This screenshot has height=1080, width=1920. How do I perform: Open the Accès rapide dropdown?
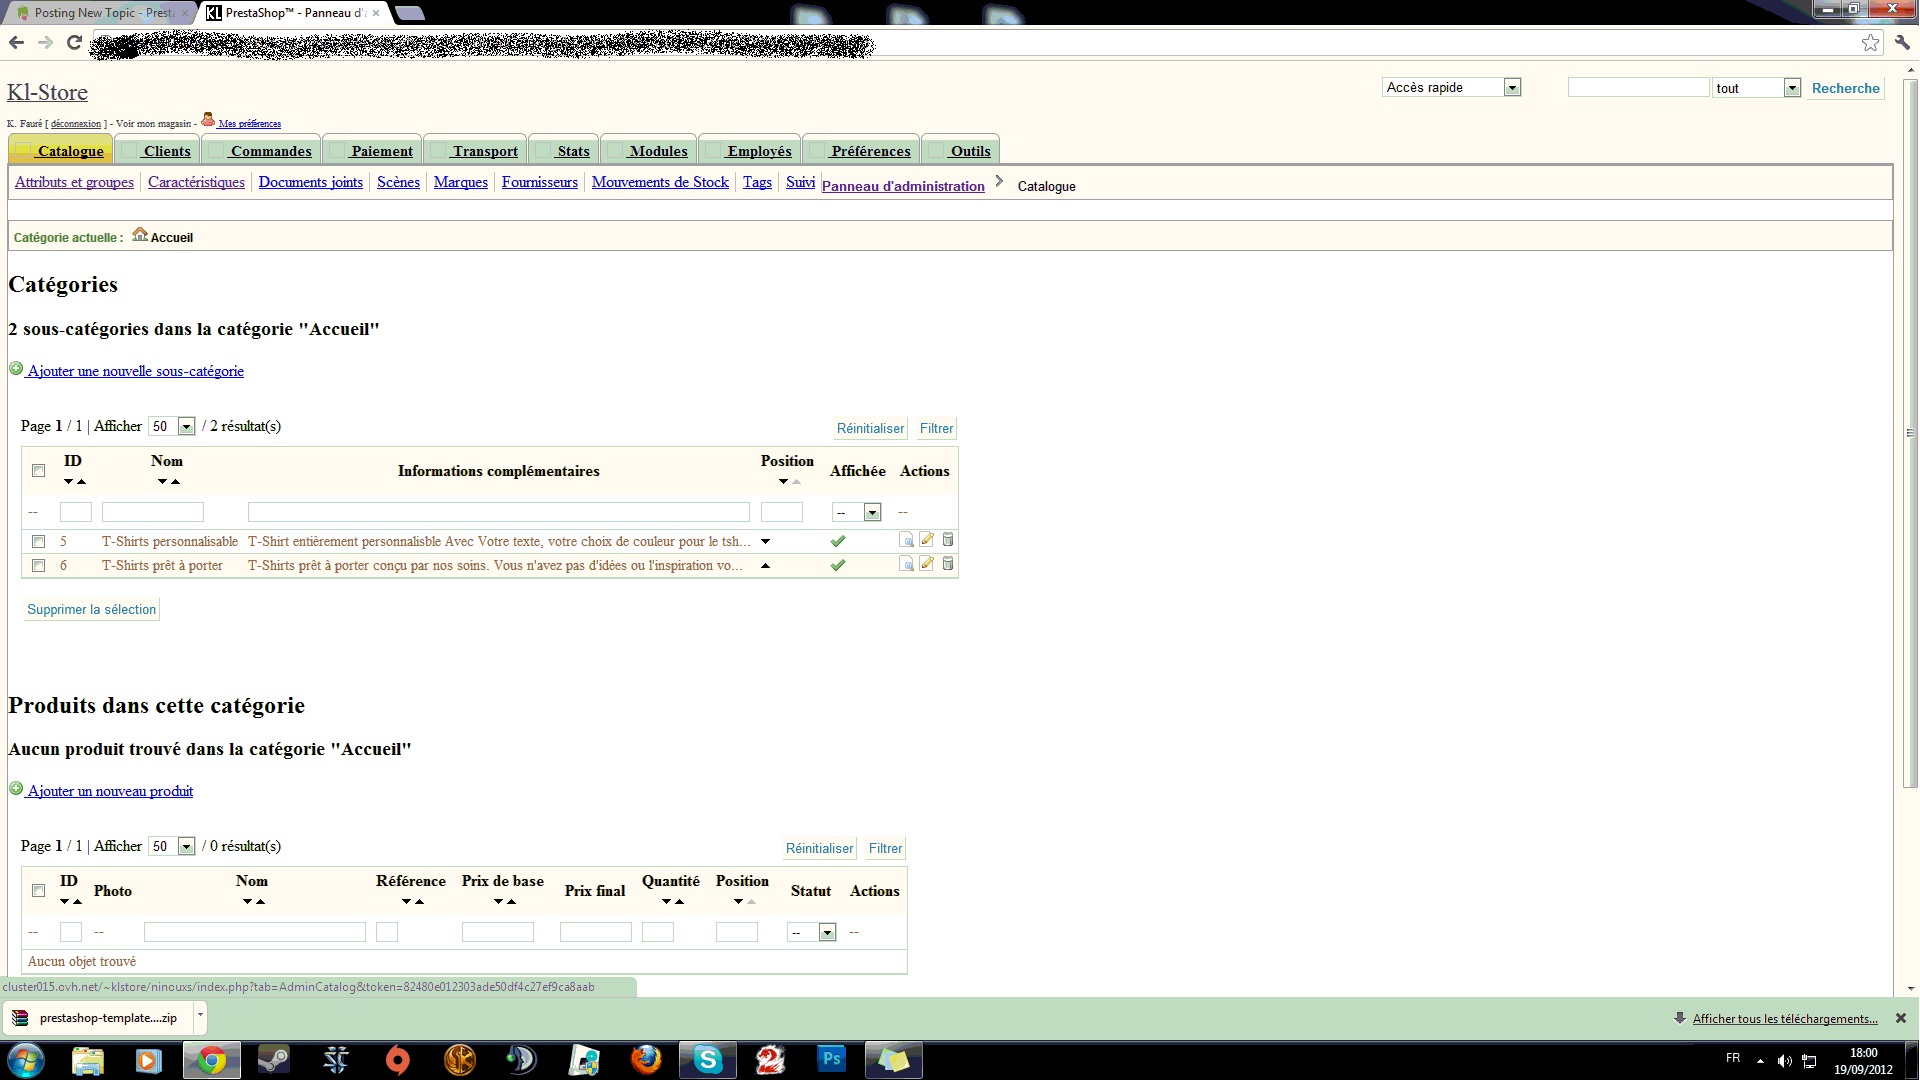point(1512,88)
